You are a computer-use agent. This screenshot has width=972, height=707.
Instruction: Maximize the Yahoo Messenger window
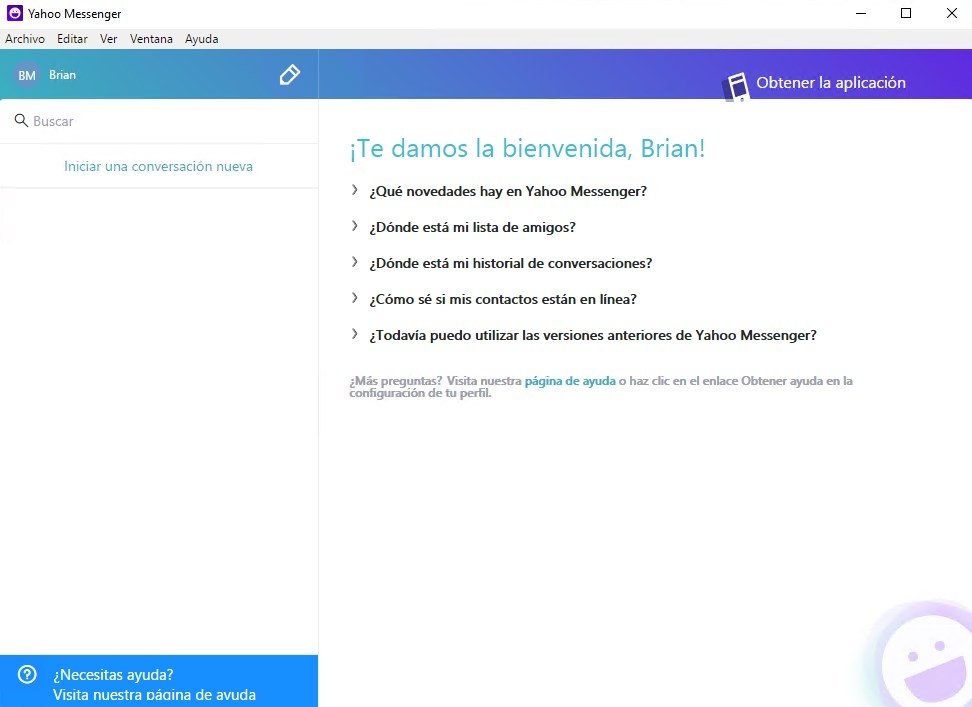point(906,13)
